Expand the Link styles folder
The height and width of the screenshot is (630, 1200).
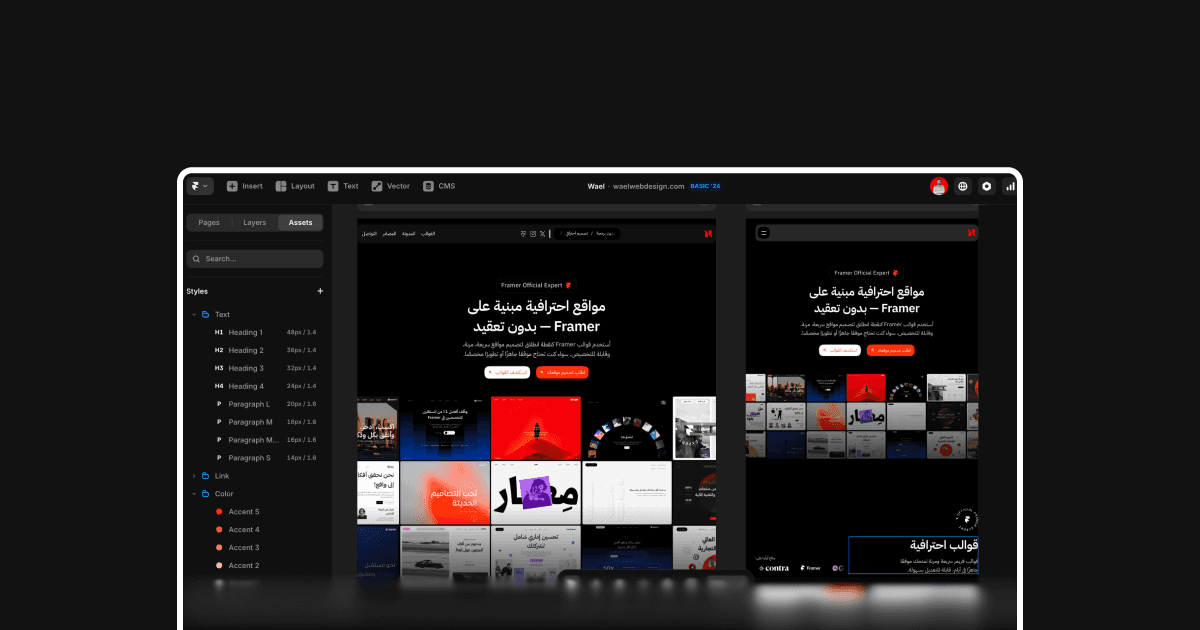pyautogui.click(x=194, y=476)
